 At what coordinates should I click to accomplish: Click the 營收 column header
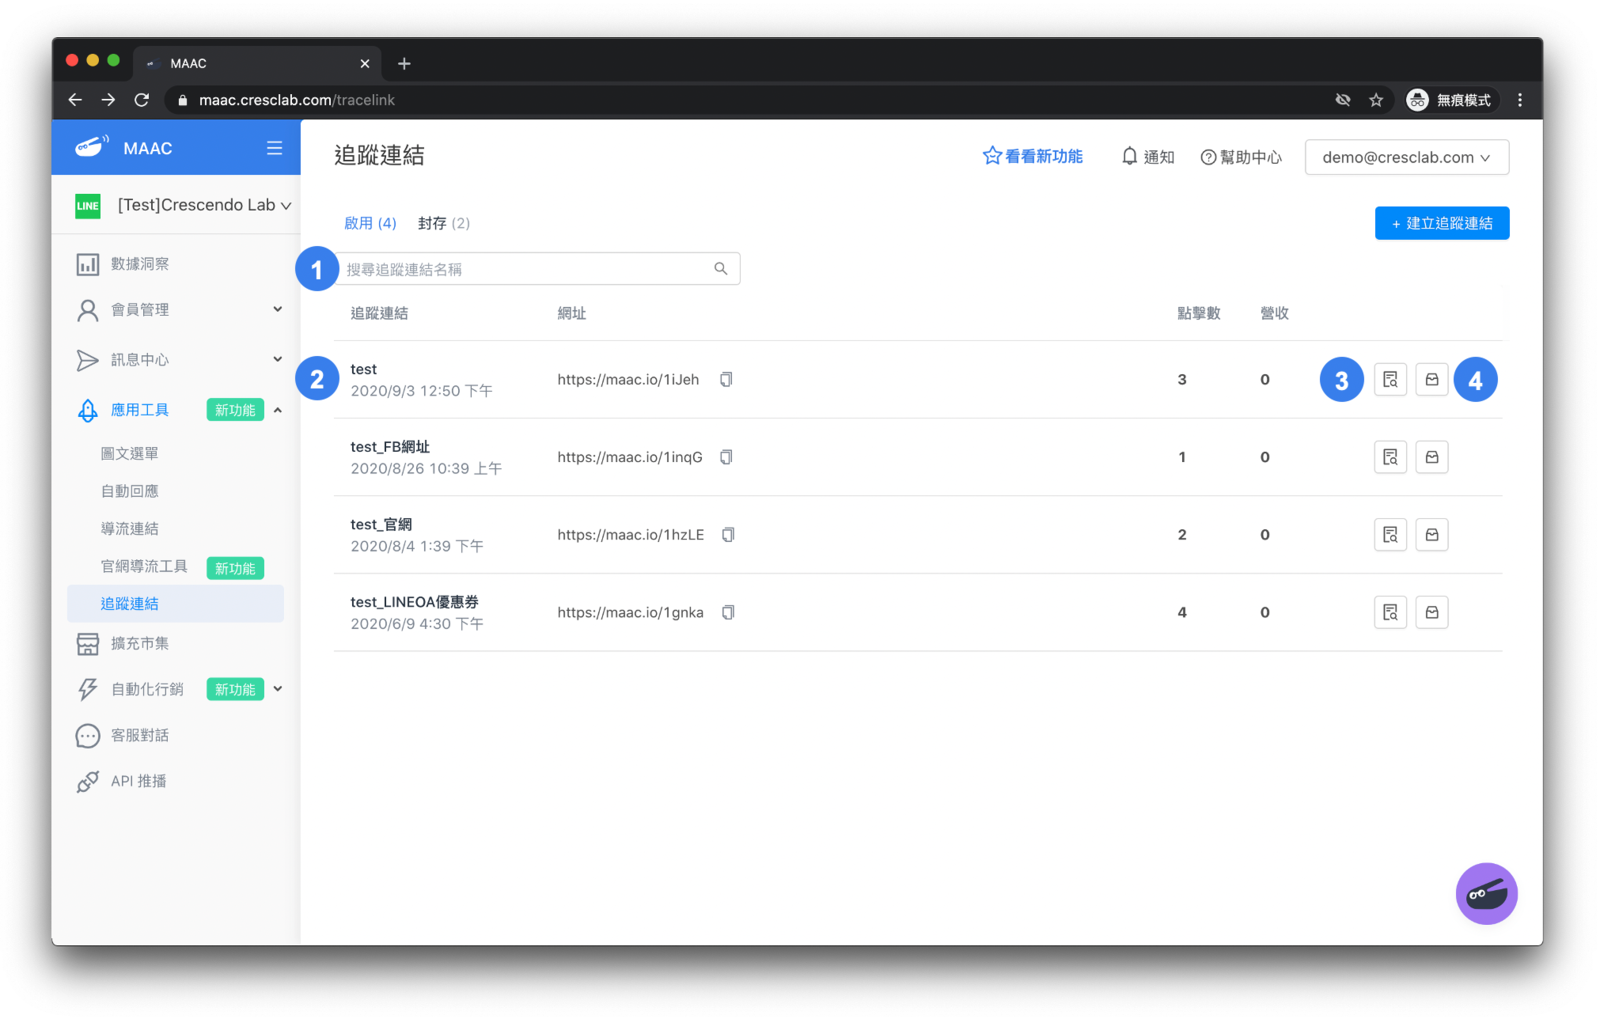coord(1274,314)
